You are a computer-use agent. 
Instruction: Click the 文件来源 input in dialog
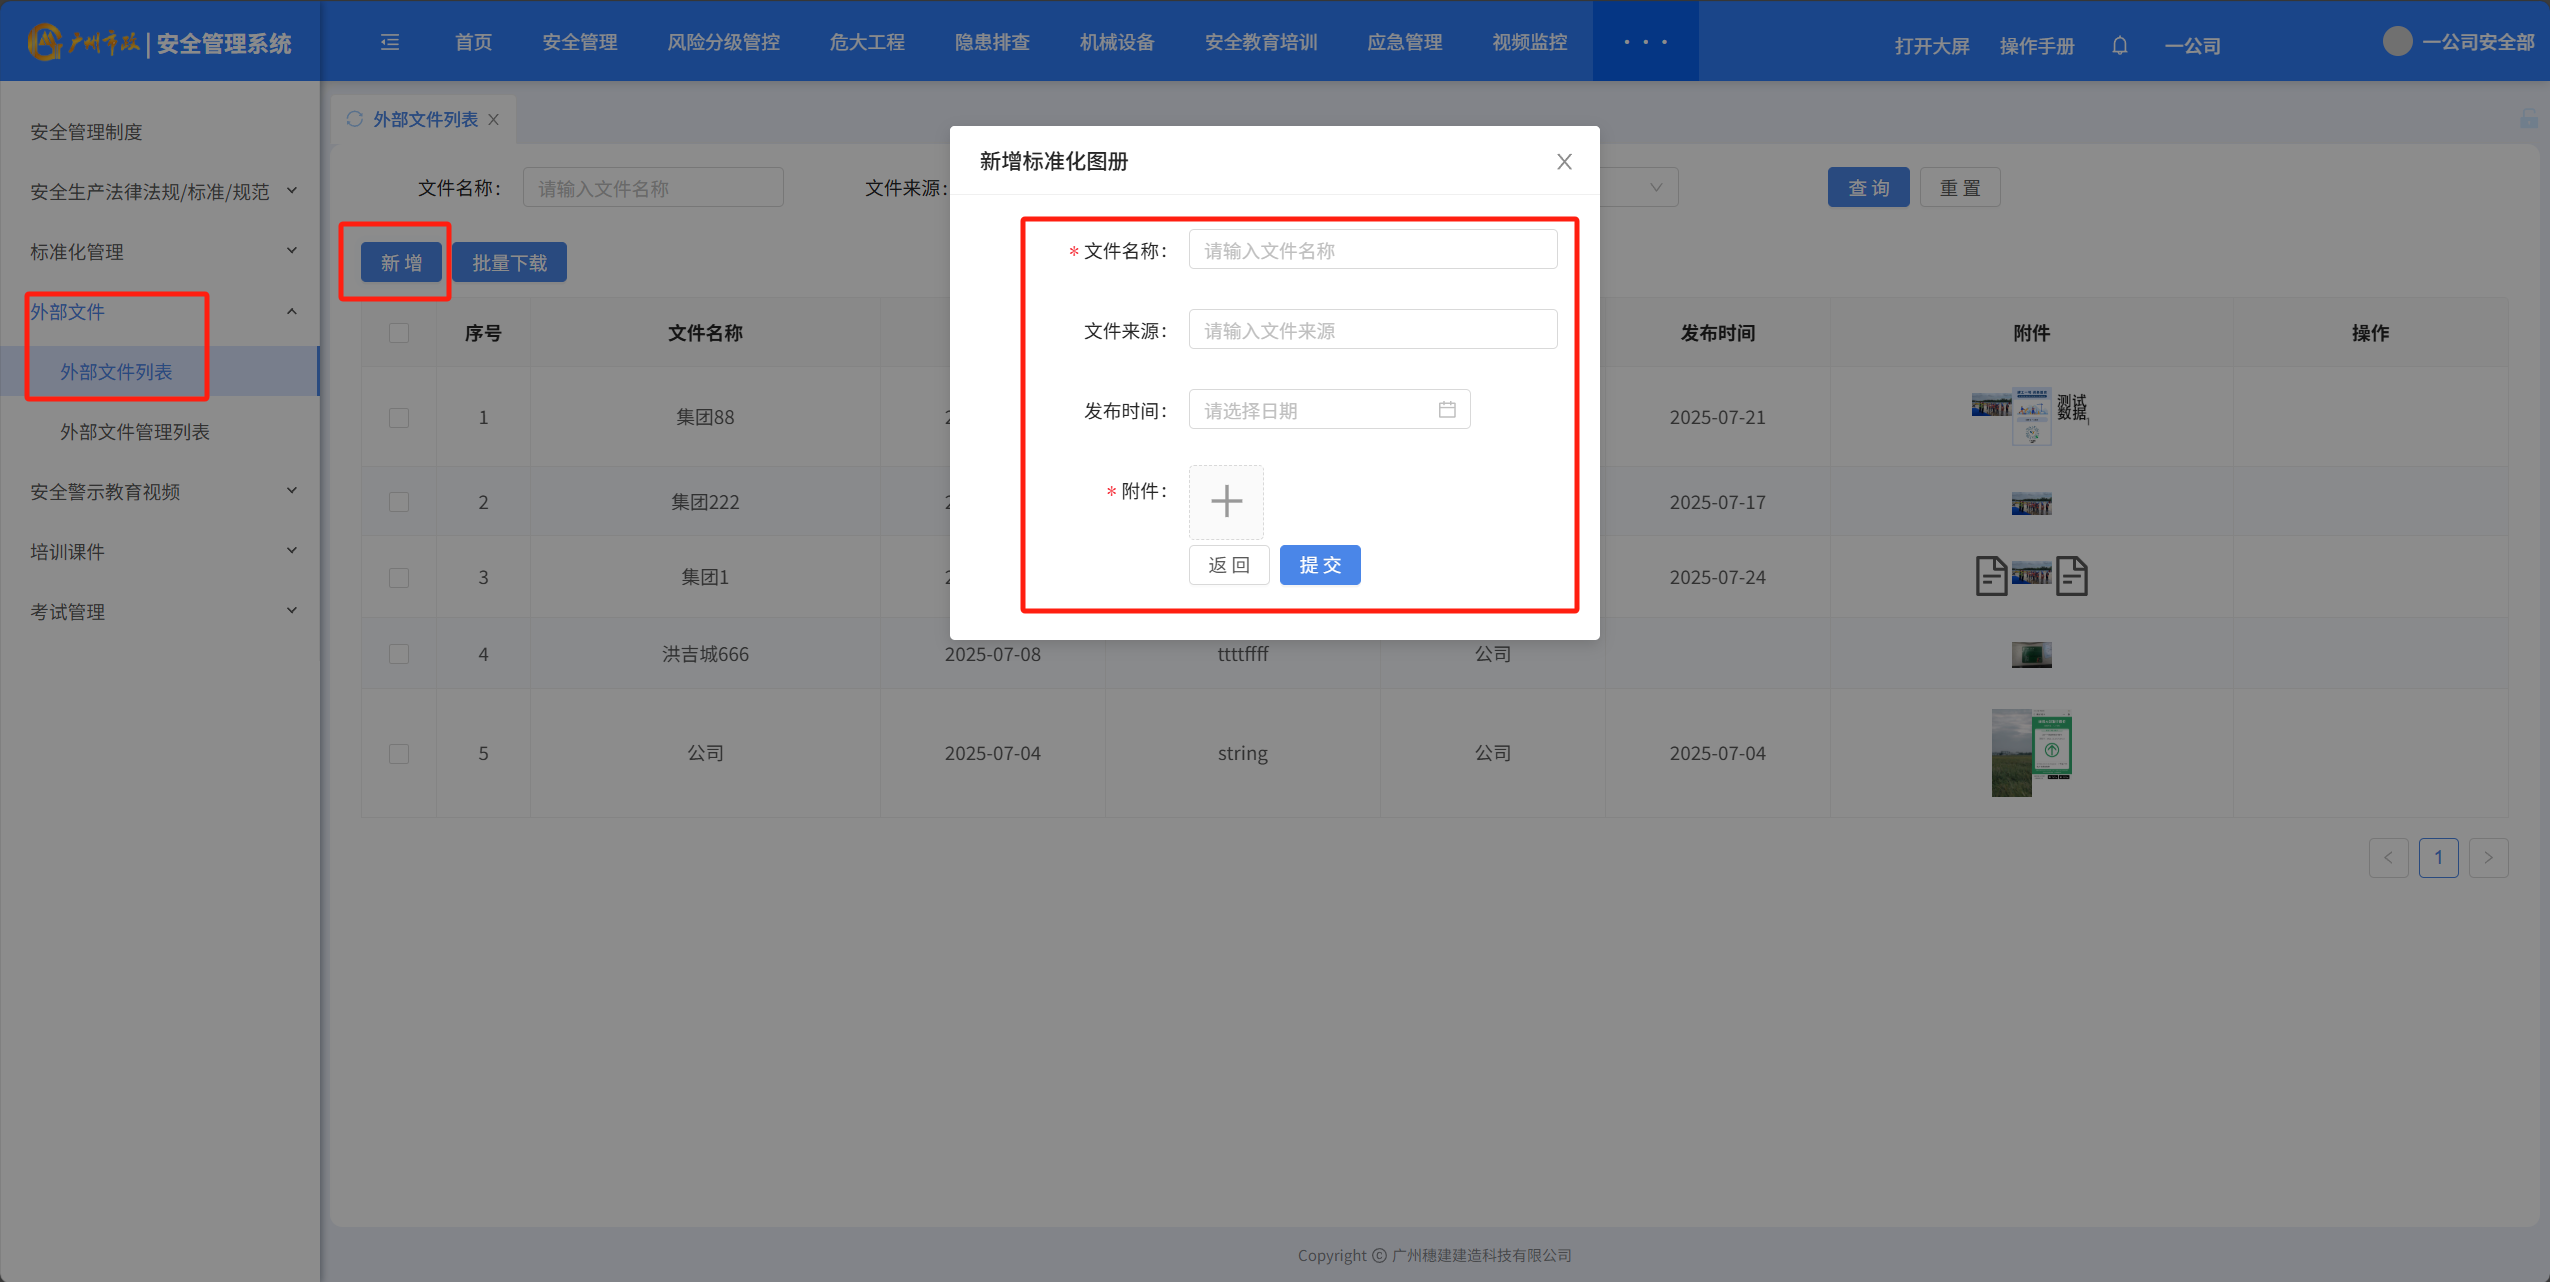pyautogui.click(x=1371, y=330)
